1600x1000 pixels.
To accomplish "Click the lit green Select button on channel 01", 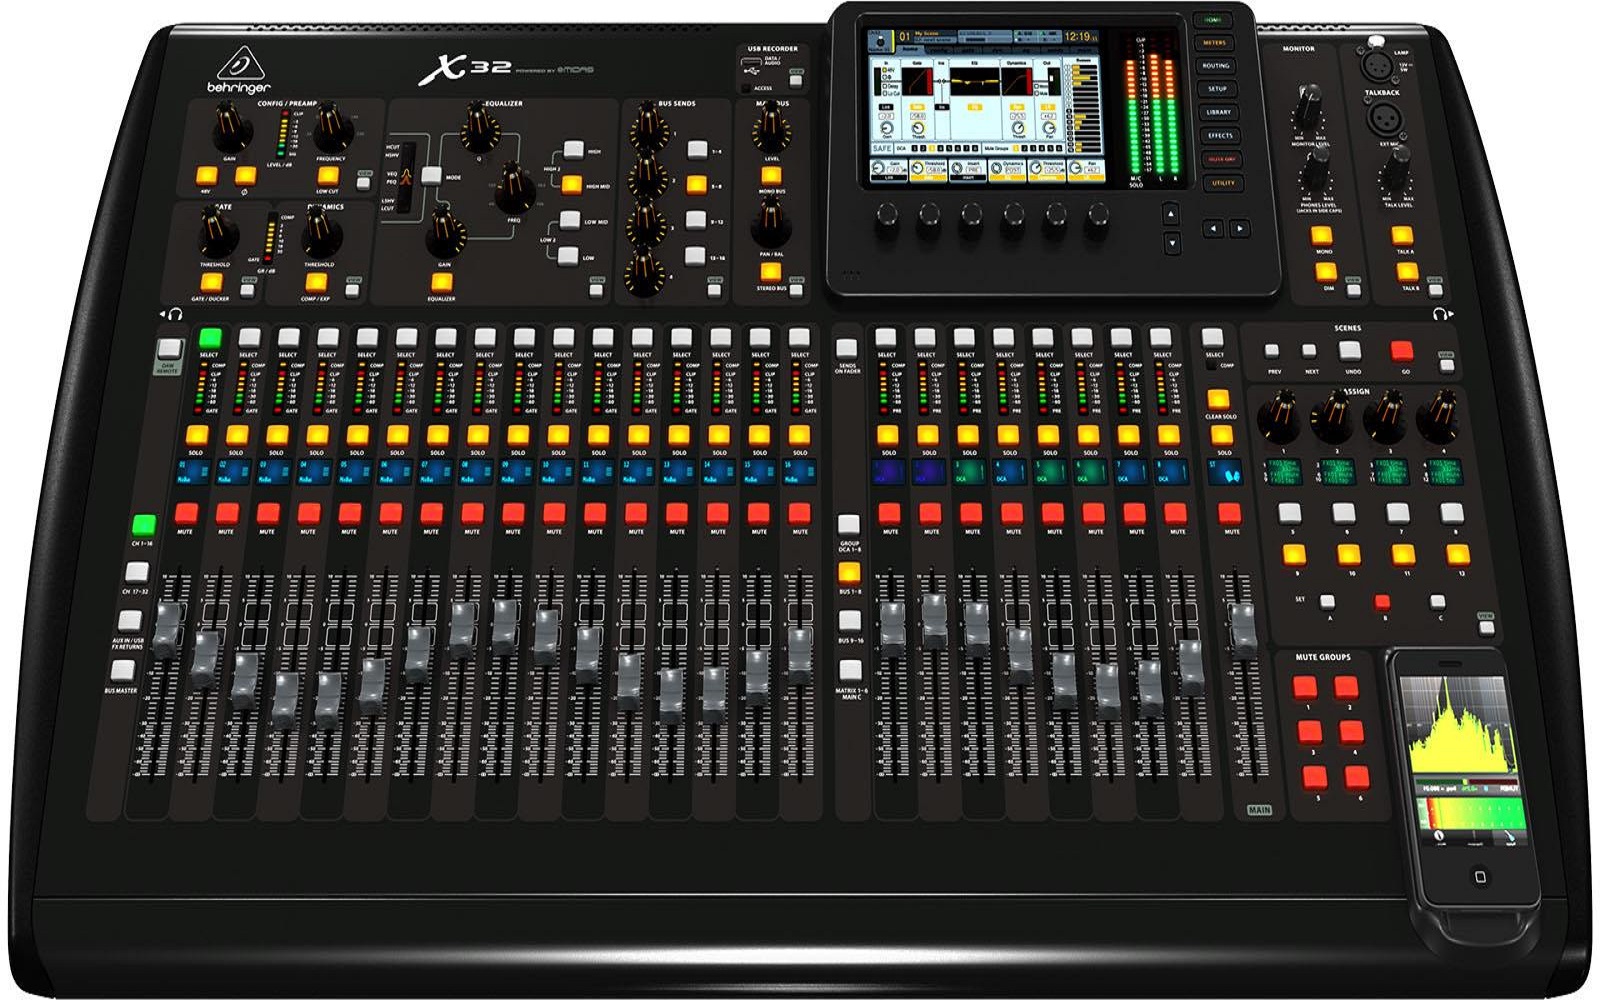I will [x=209, y=337].
